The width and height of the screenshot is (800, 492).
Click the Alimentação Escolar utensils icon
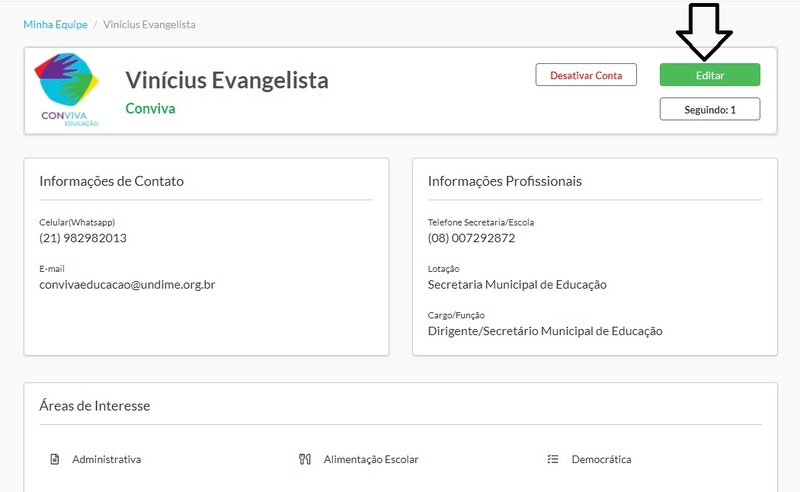point(305,459)
